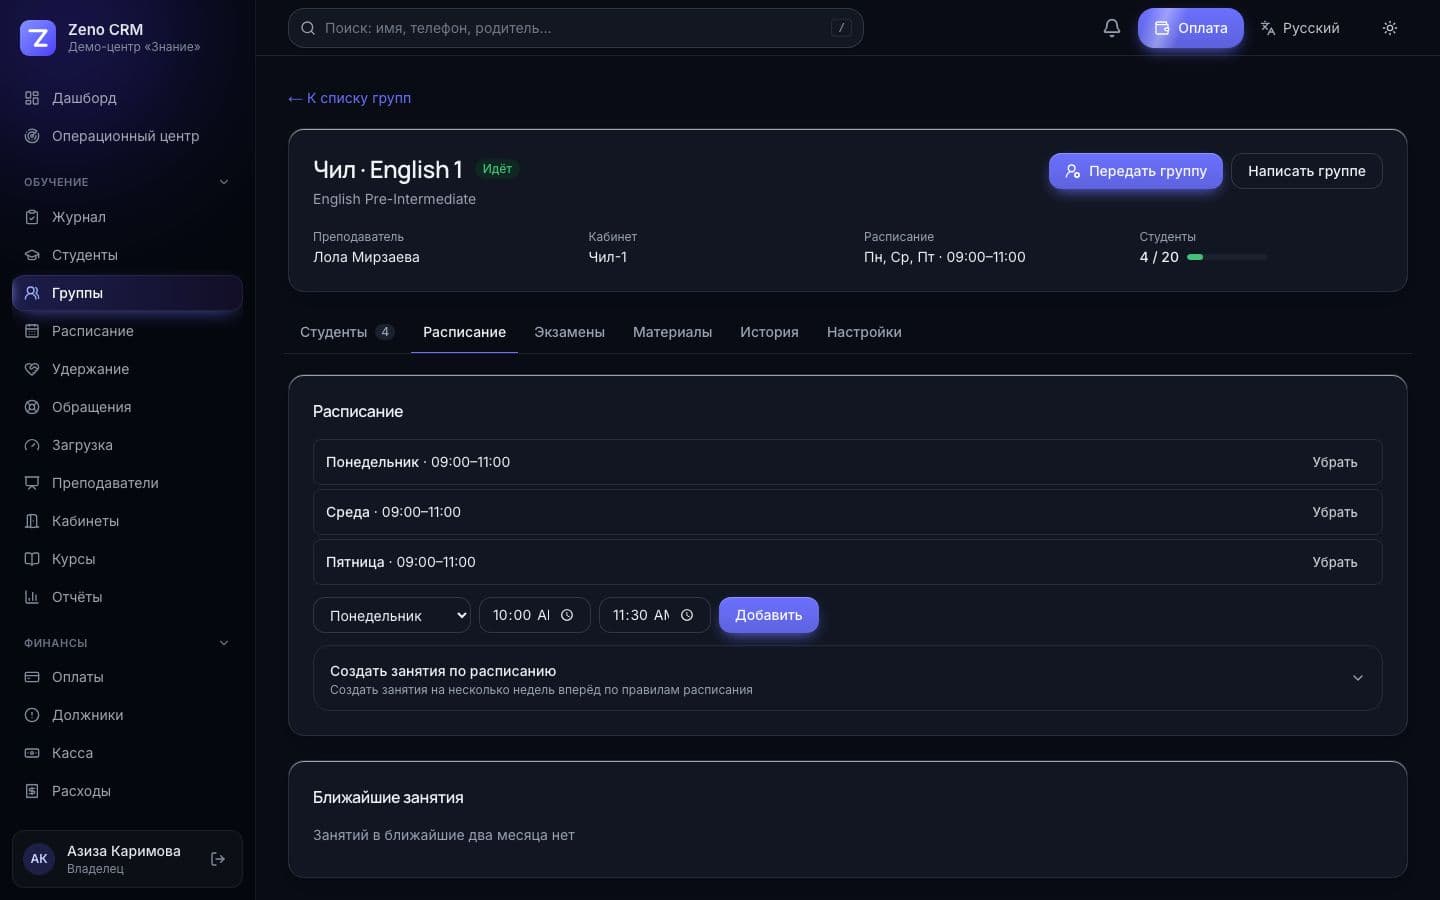
Task: Open the Понедельник weekday dropdown
Action: tap(392, 615)
